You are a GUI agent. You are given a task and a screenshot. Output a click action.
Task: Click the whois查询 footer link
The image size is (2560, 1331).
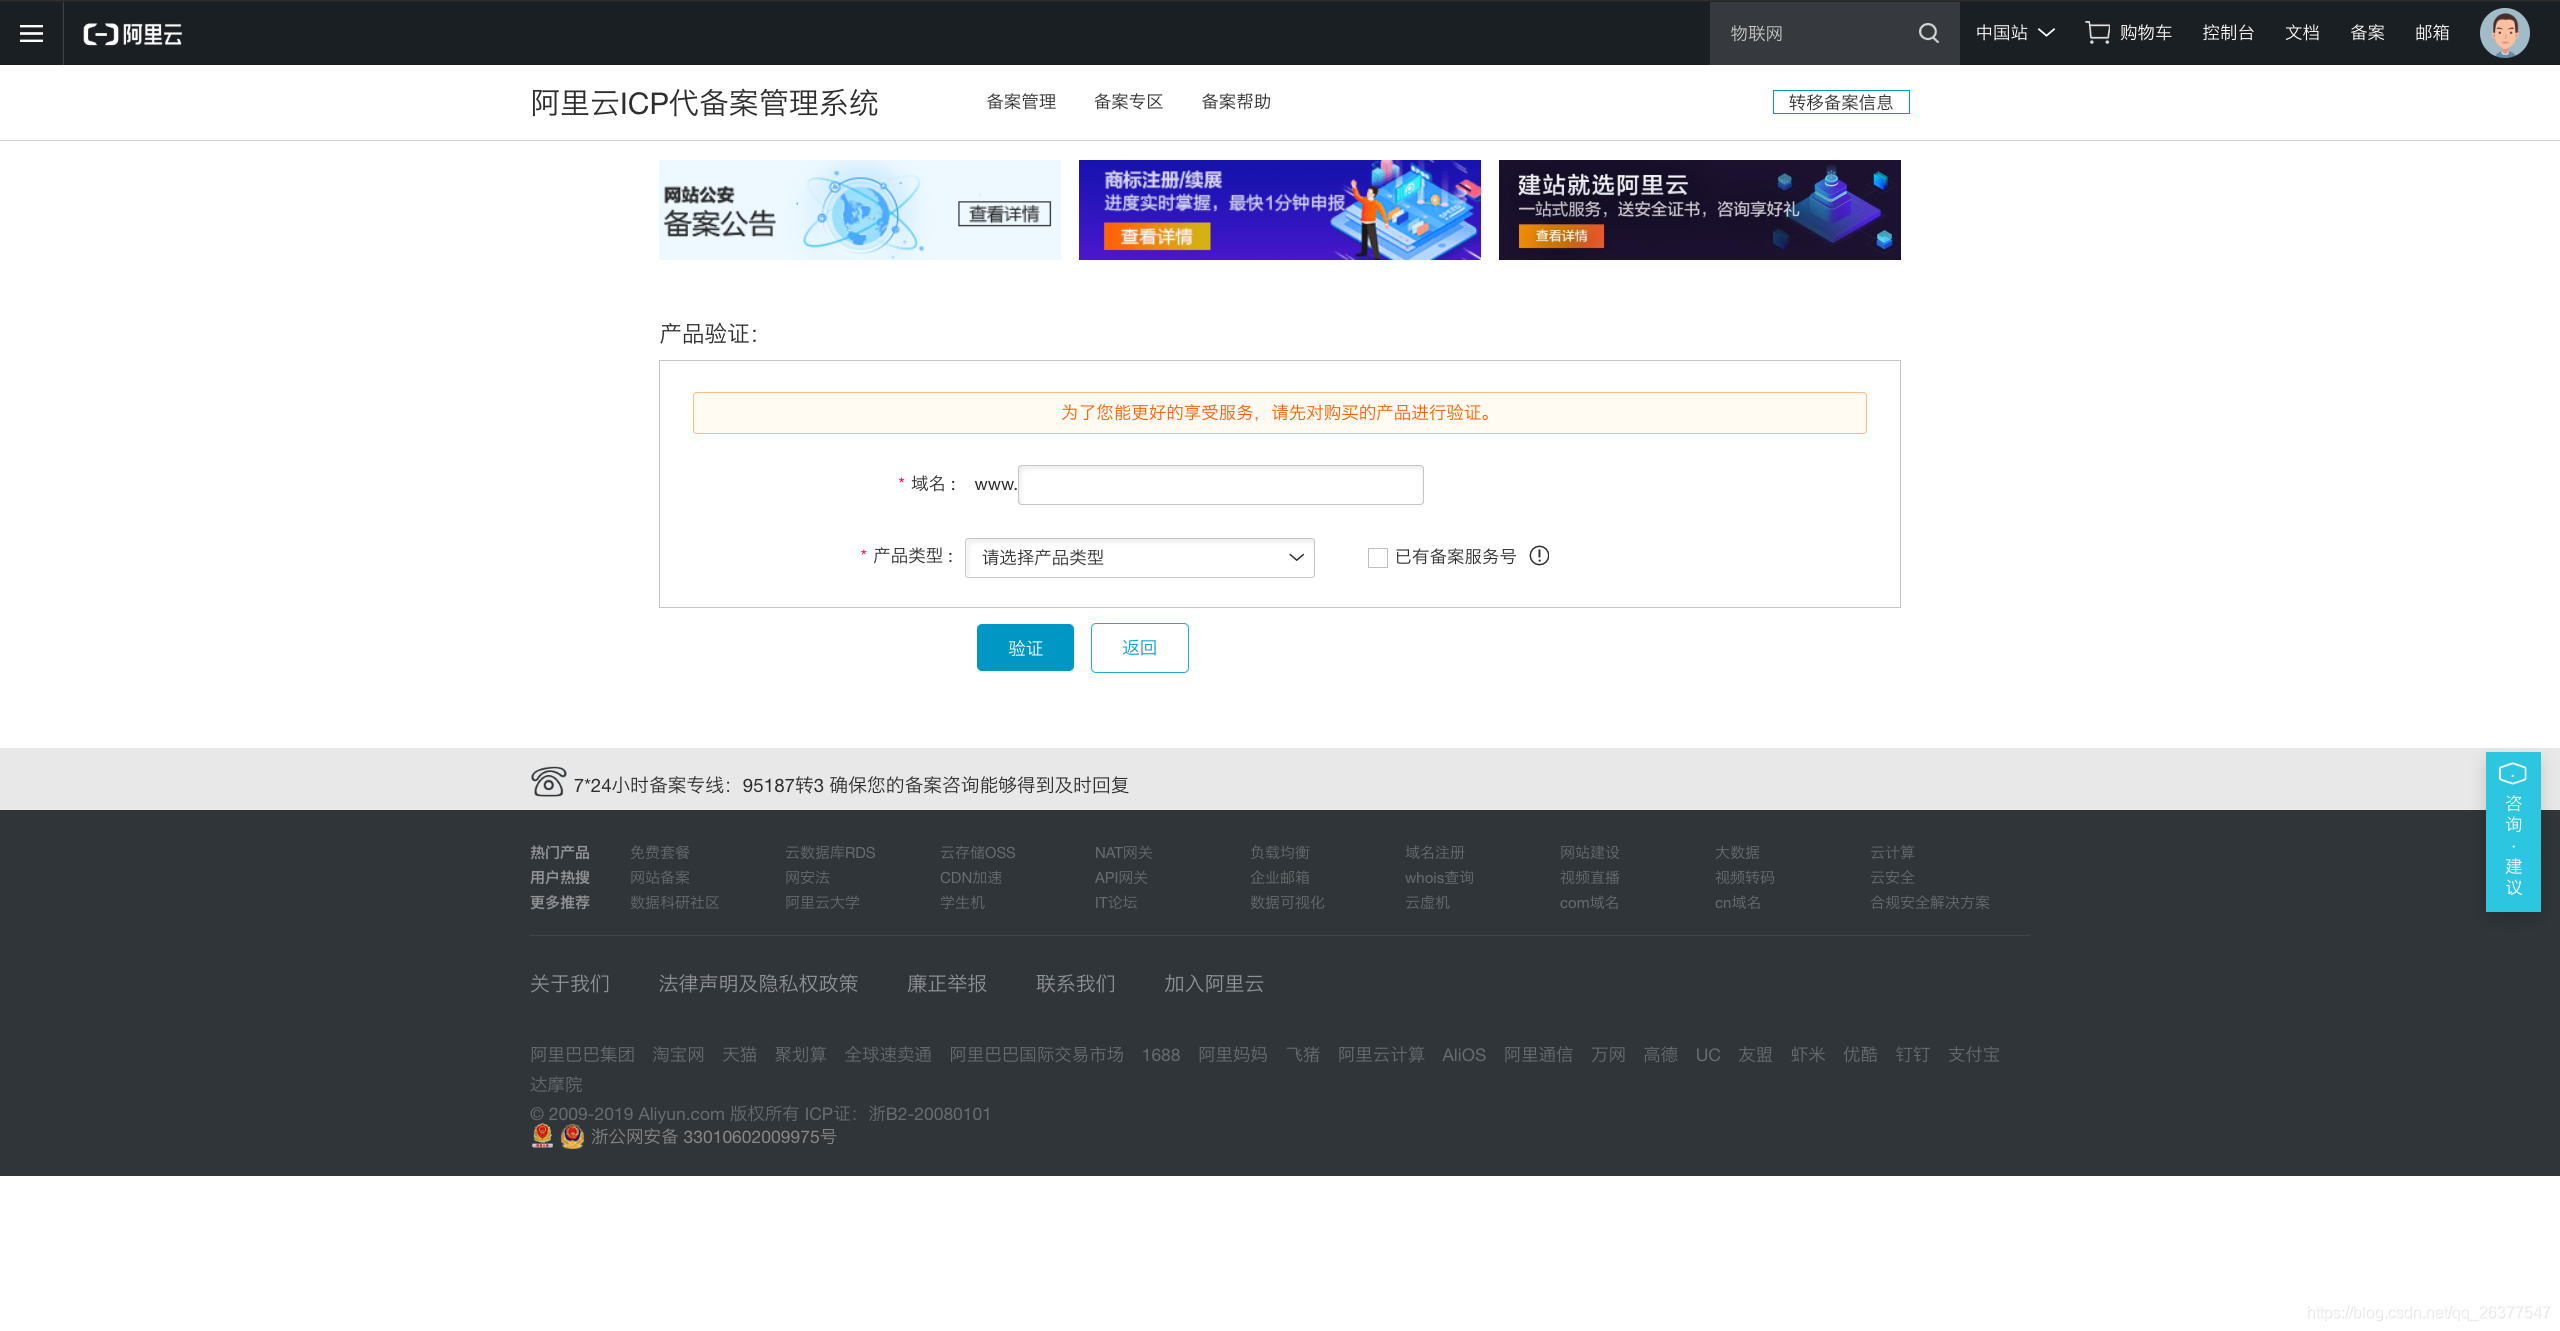coord(1439,877)
